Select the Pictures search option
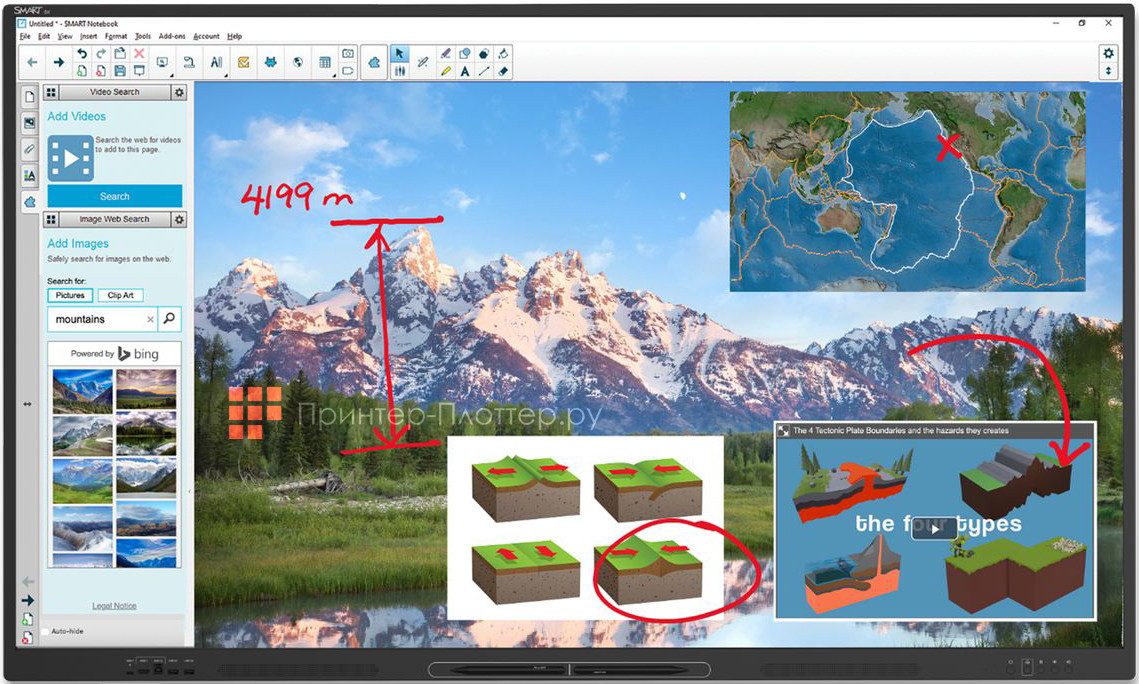This screenshot has height=684, width=1139. (69, 295)
